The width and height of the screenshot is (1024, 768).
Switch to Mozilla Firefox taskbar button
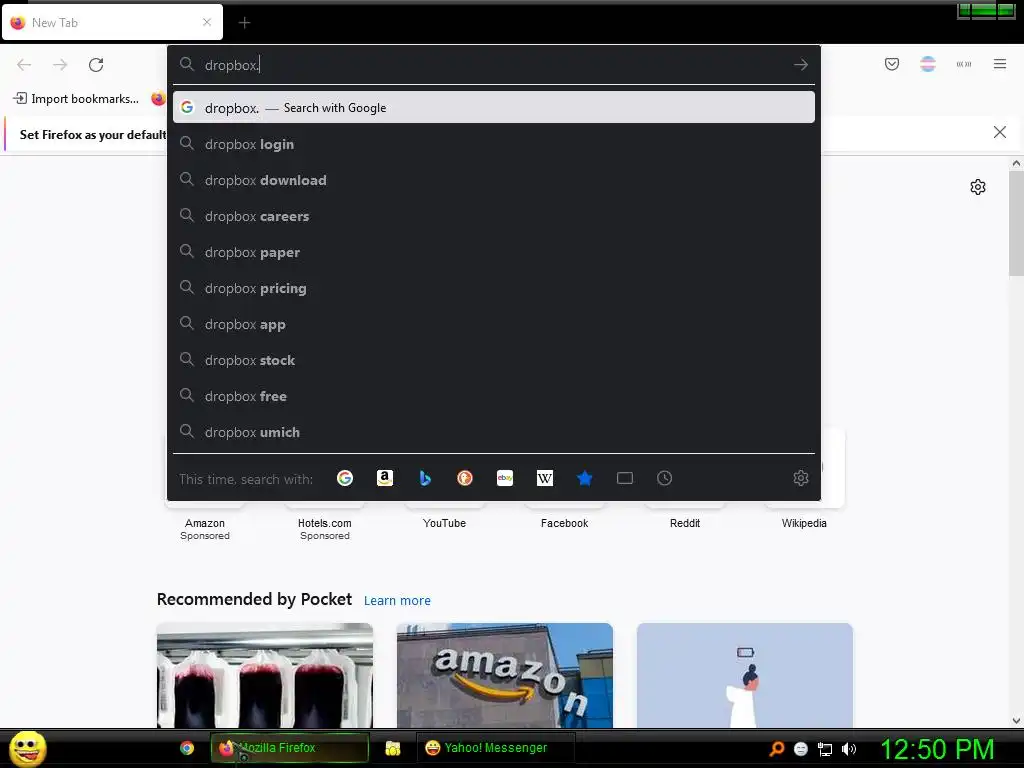[289, 748]
